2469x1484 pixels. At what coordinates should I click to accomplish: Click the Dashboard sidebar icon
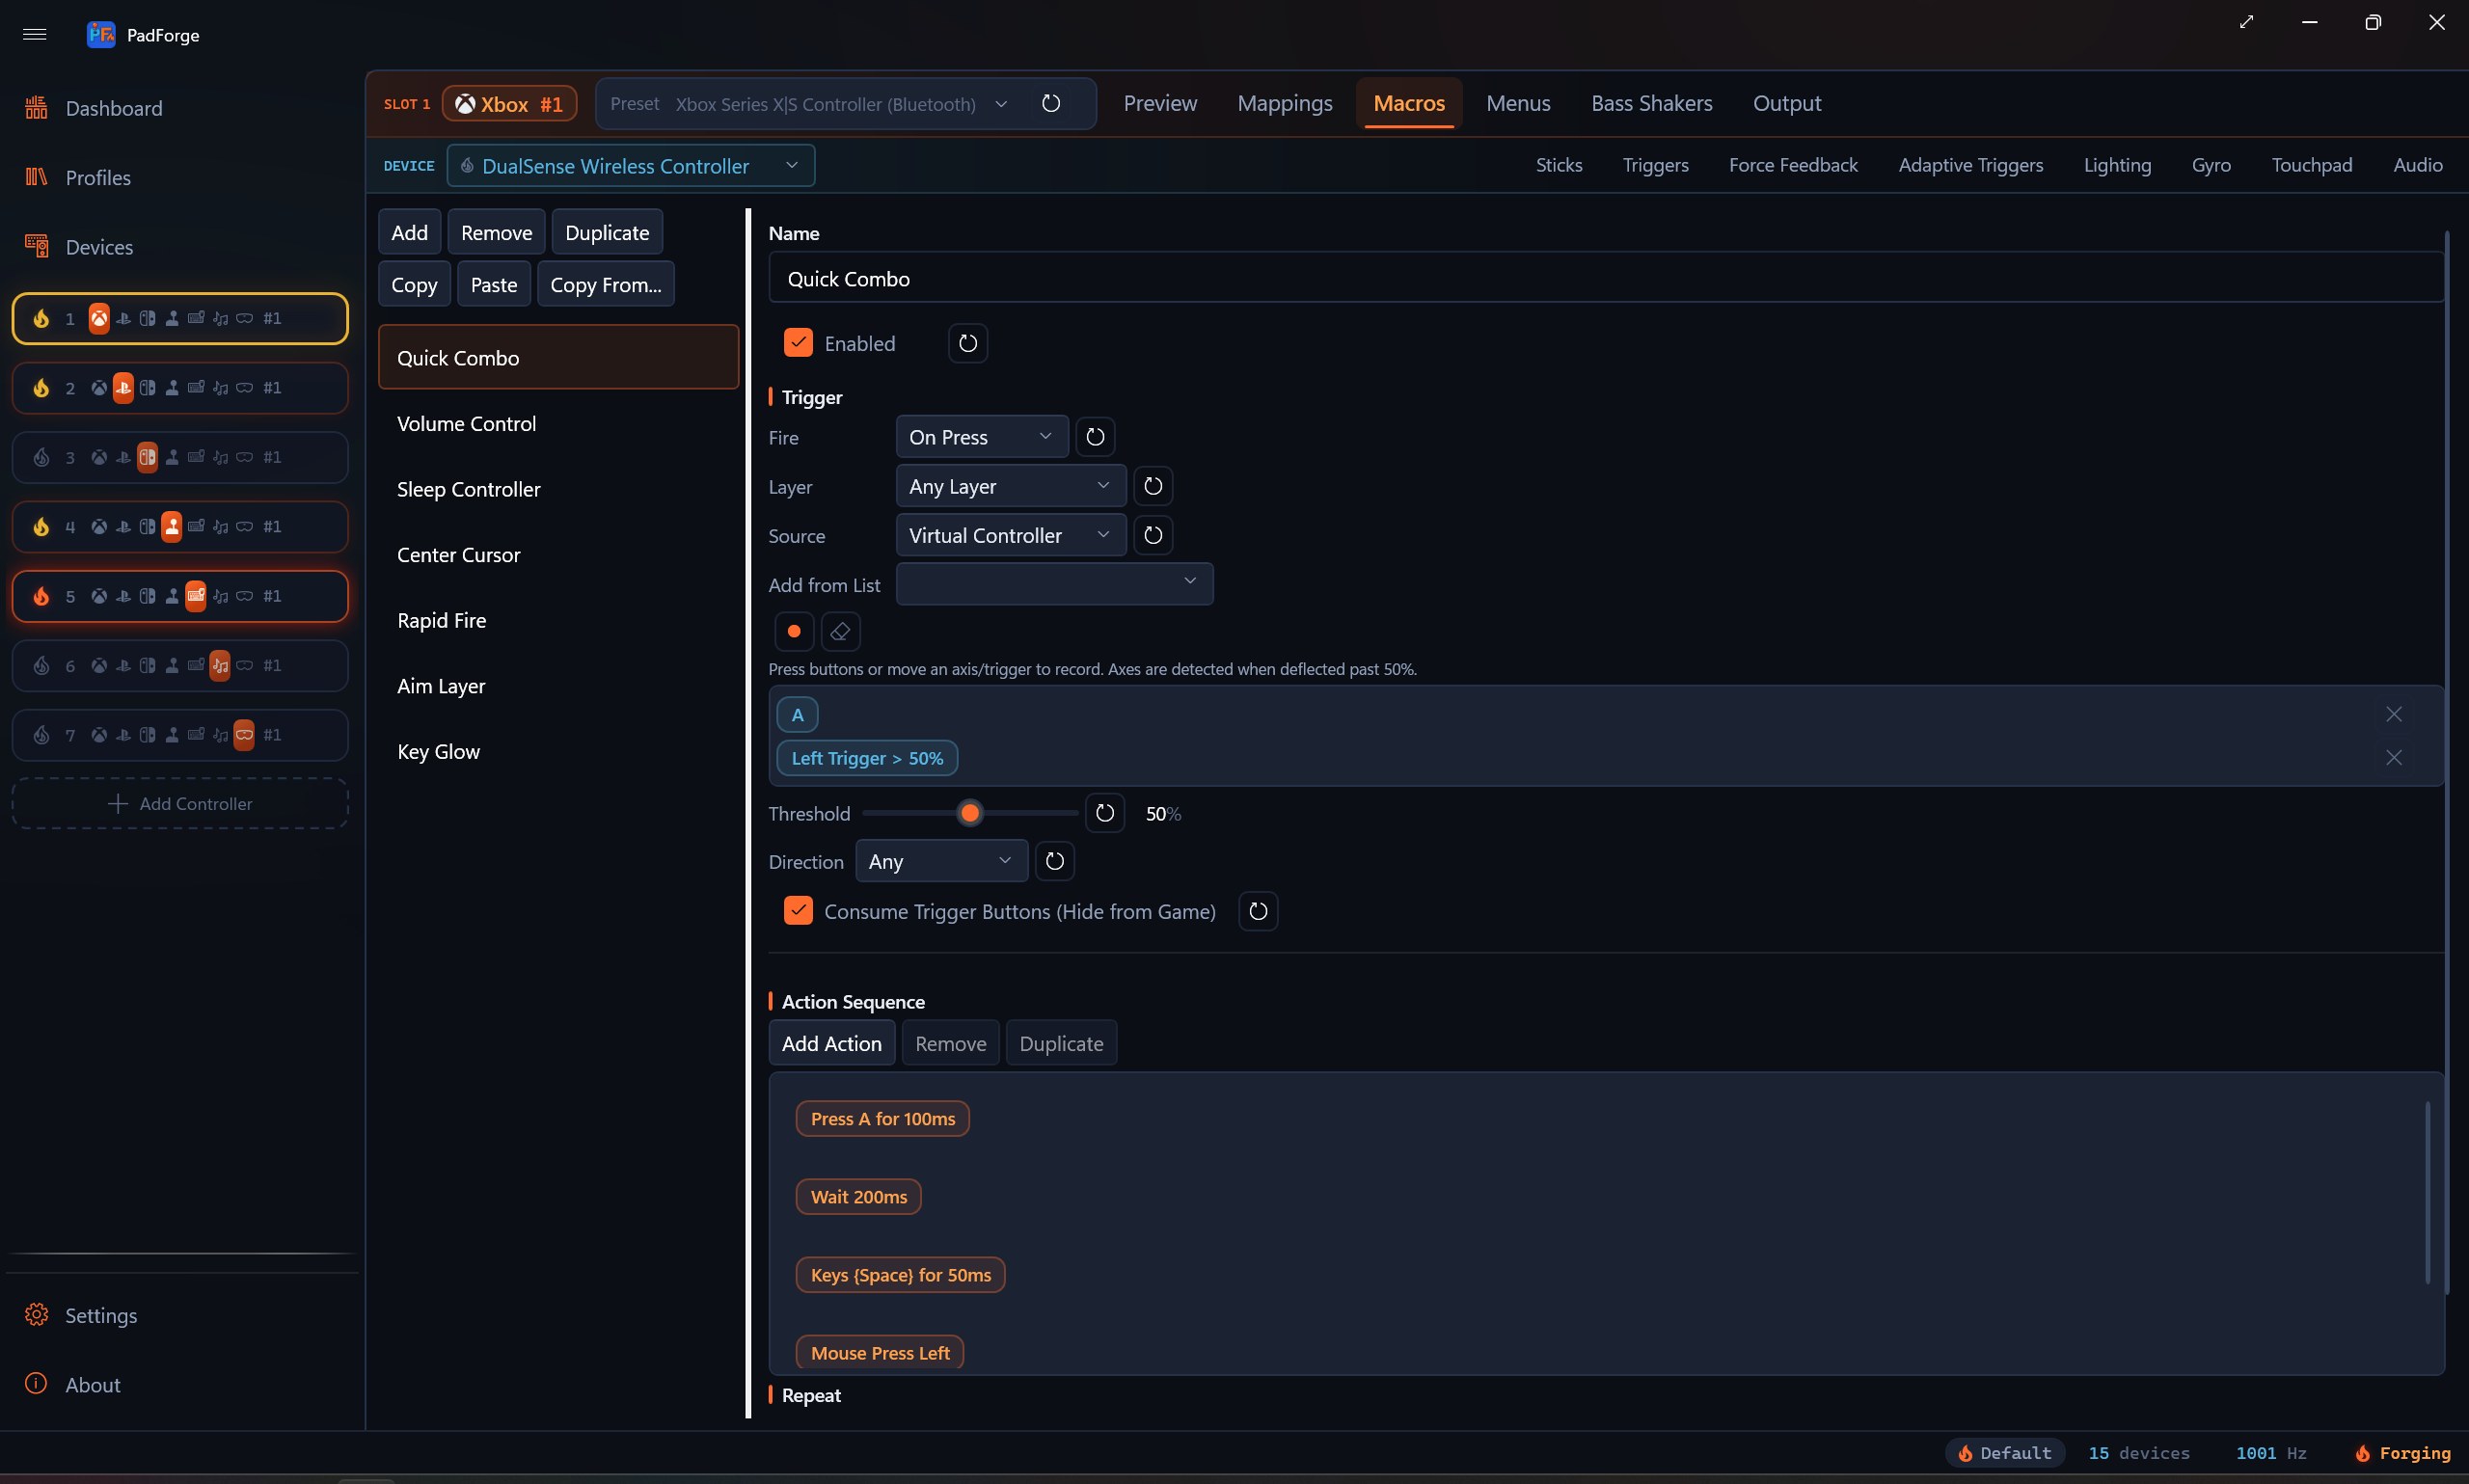[37, 107]
